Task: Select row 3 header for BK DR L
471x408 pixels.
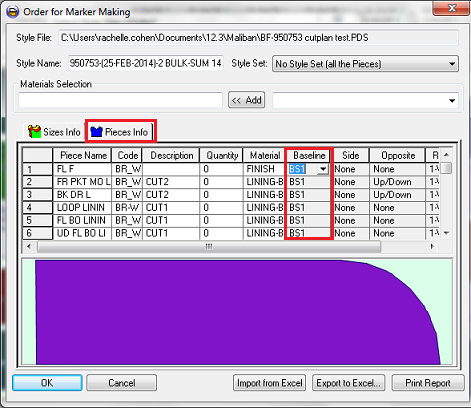Action: tap(37, 195)
